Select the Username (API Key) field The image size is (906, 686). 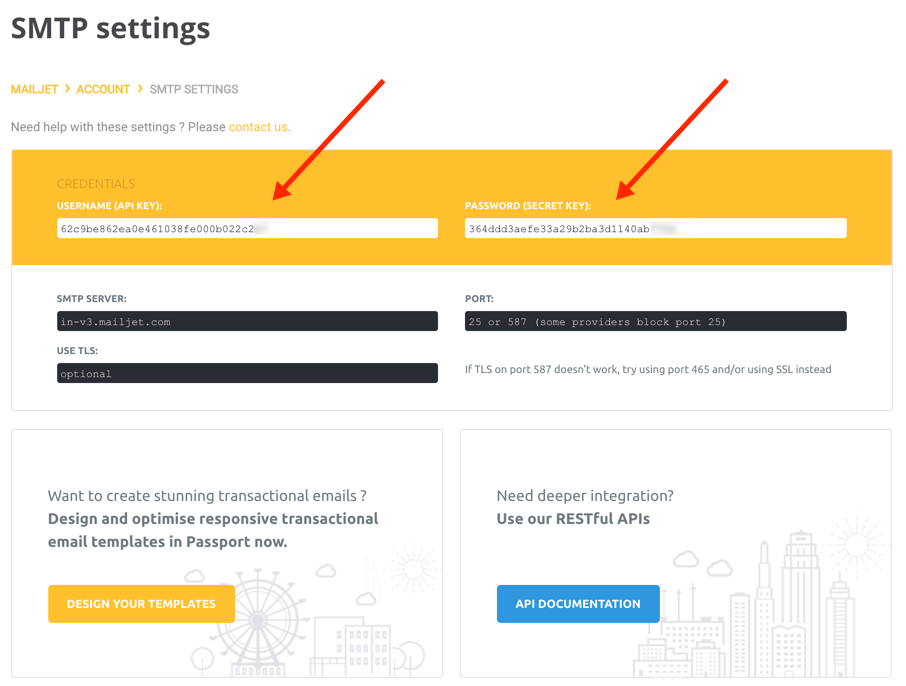[247, 228]
